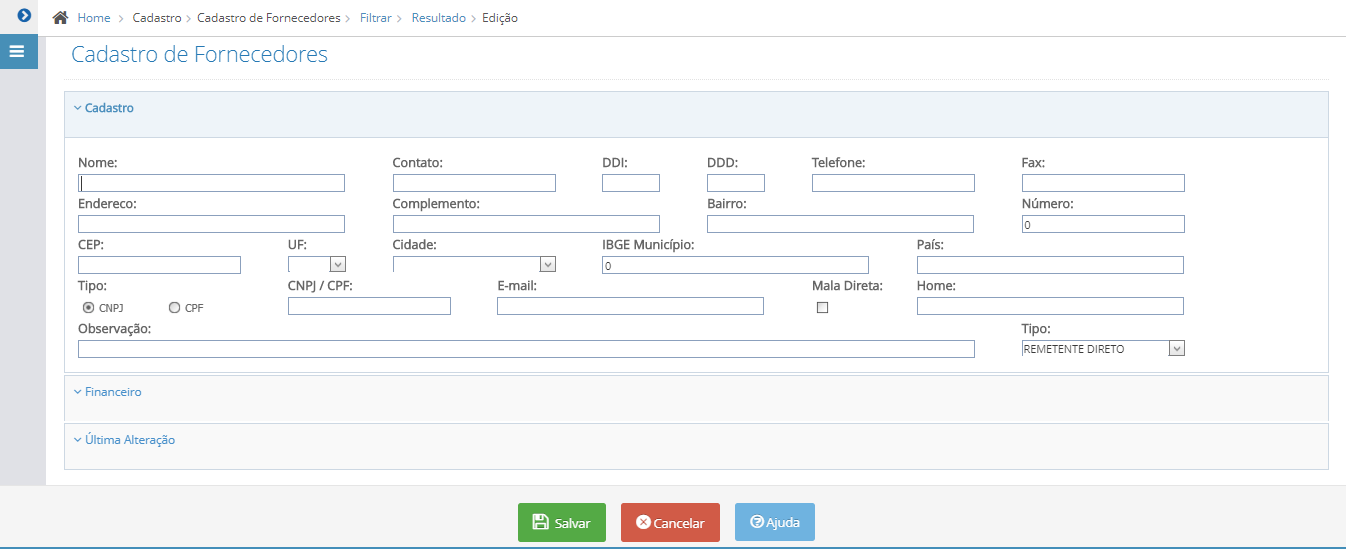This screenshot has width=1346, height=549.
Task: Click the Cadastro de Fornecedores page title
Action: 200,54
